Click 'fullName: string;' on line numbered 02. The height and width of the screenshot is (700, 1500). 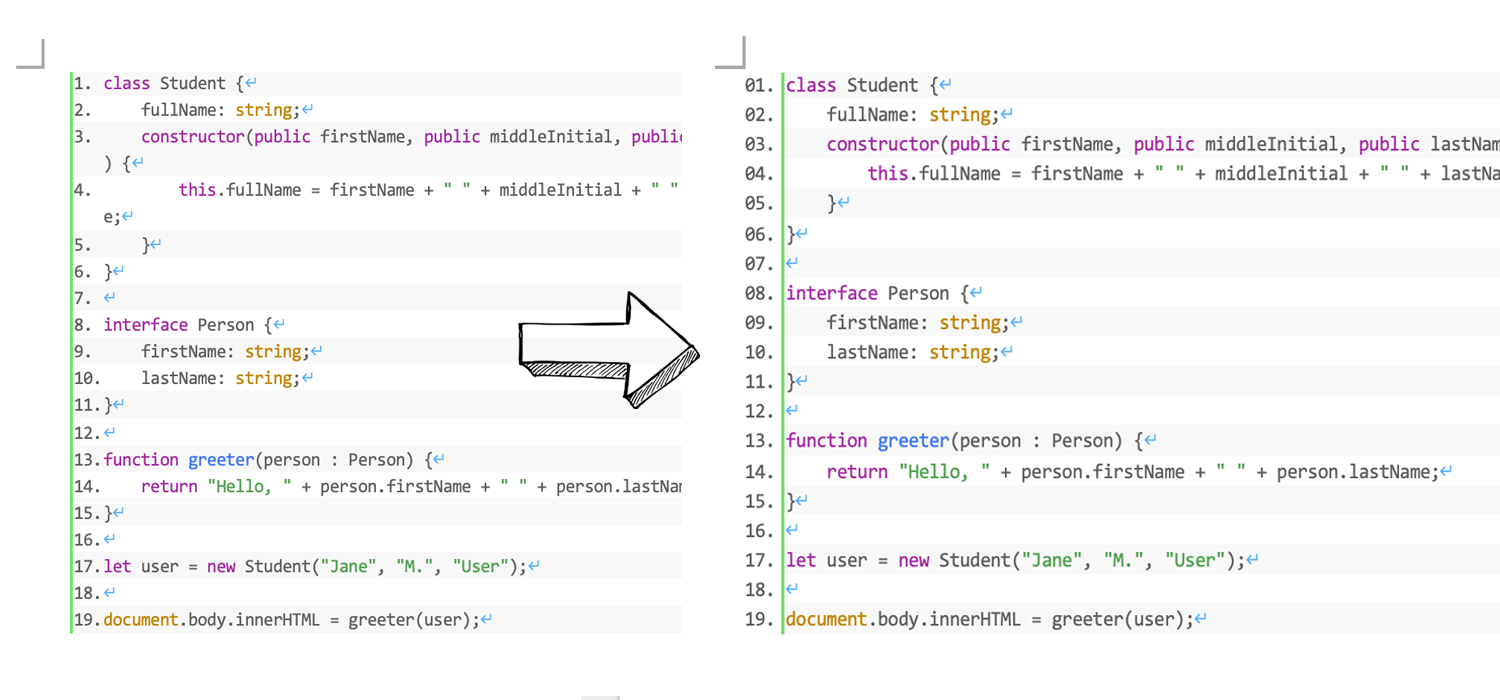[913, 115]
